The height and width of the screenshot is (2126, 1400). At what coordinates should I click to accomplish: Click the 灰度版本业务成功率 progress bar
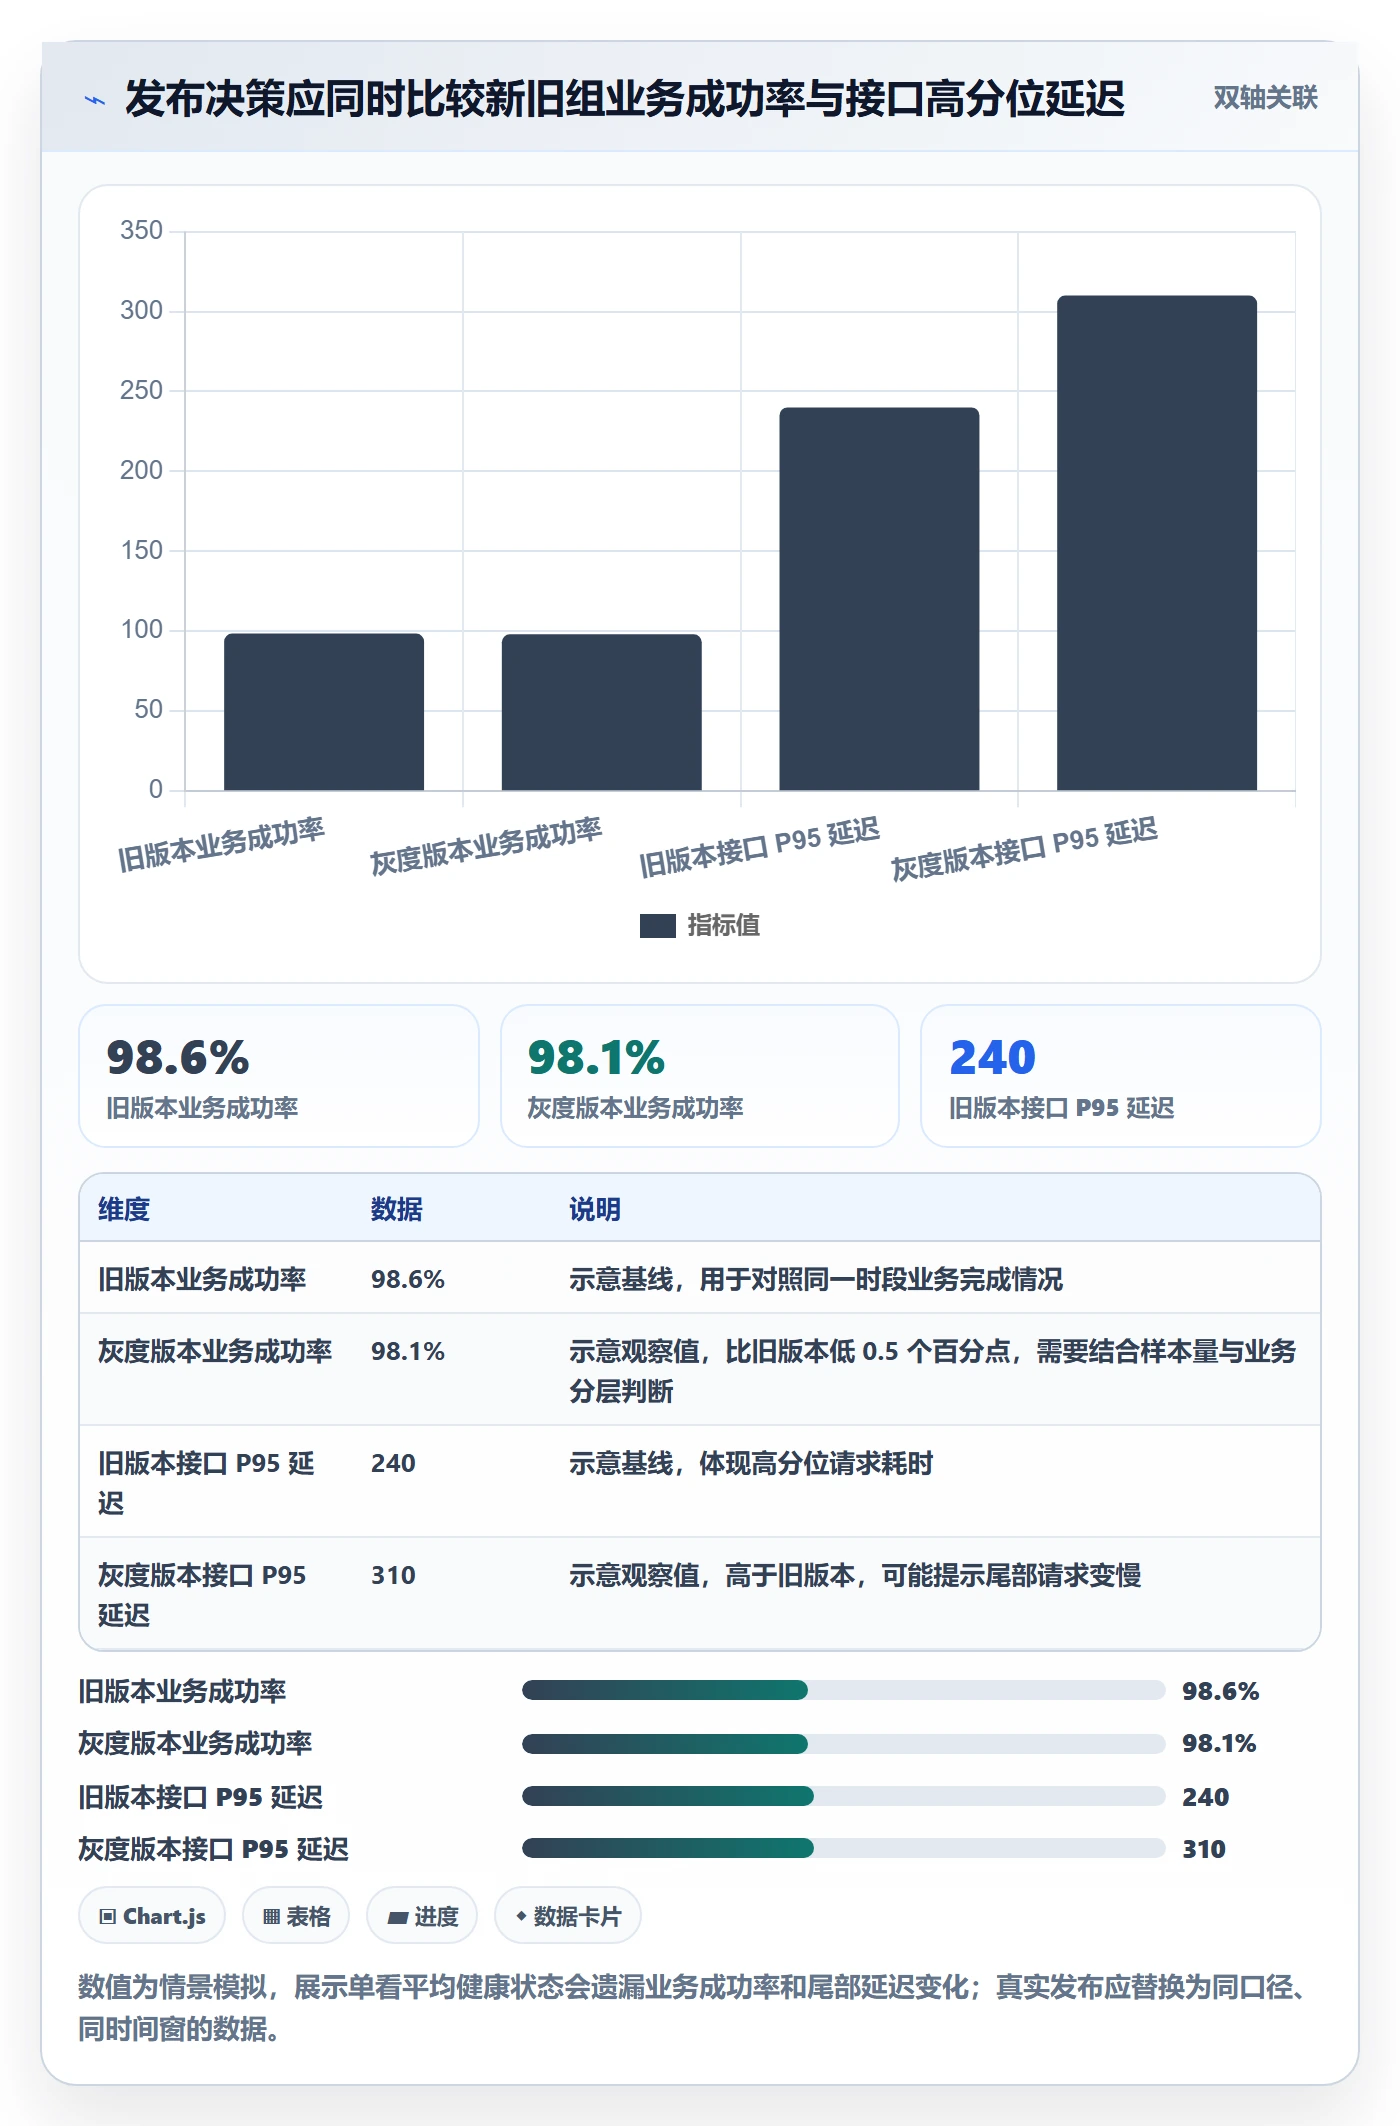(x=844, y=1743)
